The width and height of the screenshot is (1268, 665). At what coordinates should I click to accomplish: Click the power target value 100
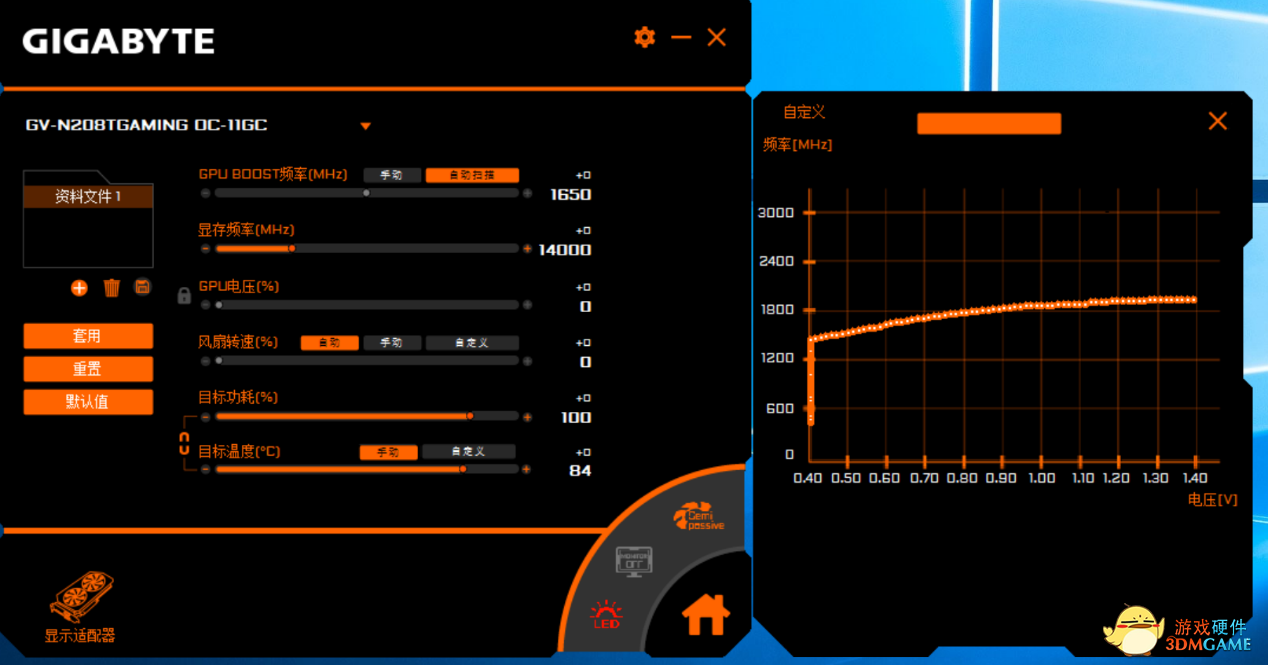577,417
